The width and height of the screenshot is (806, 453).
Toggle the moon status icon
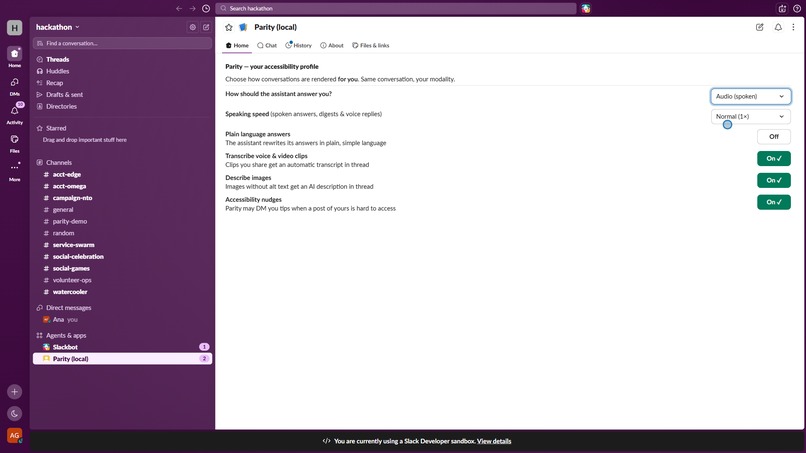click(x=14, y=413)
